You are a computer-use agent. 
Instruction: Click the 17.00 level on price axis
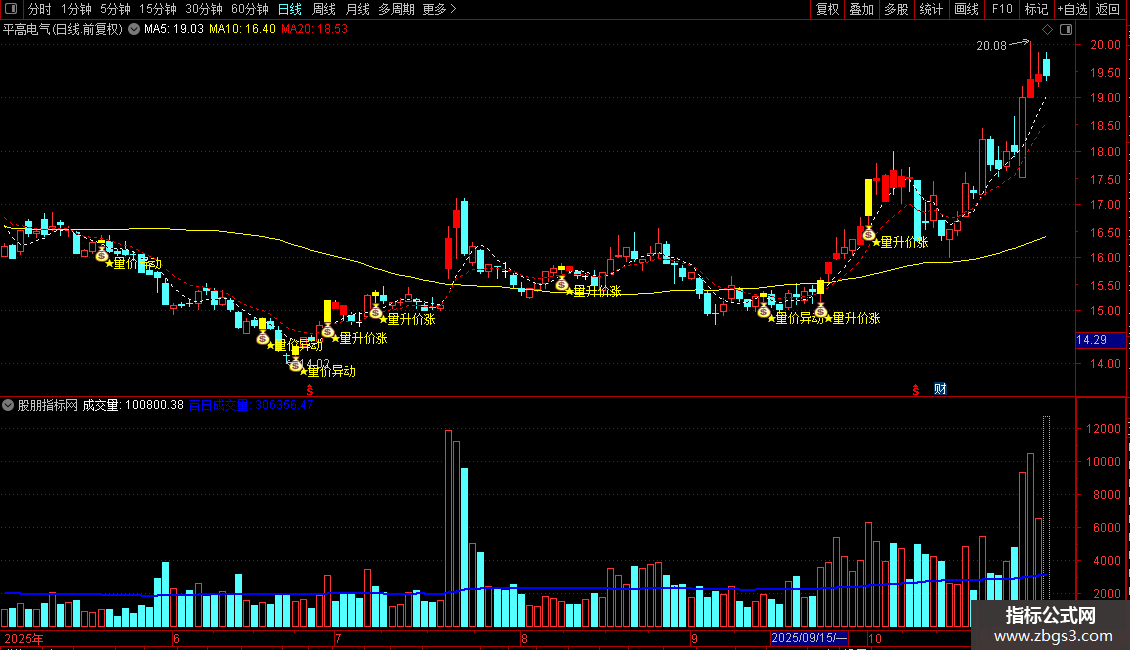[x=1105, y=205]
